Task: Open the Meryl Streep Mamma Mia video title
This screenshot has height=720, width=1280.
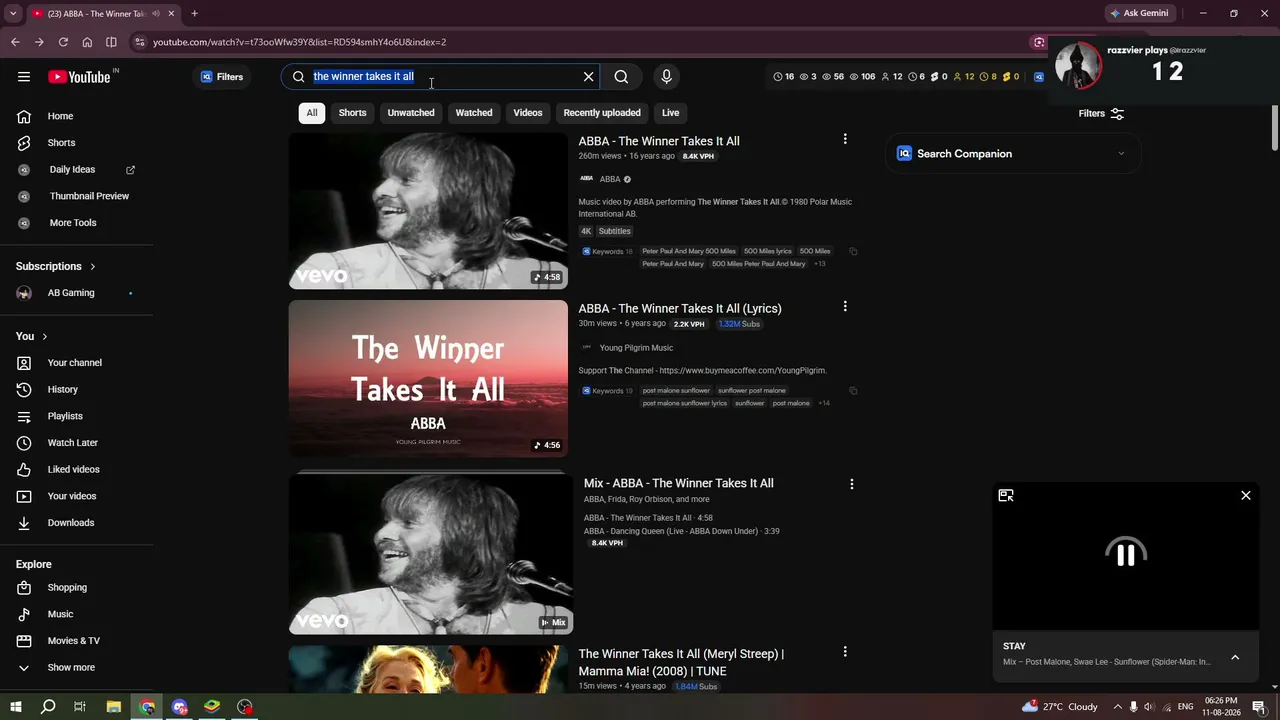Action: pos(681,662)
